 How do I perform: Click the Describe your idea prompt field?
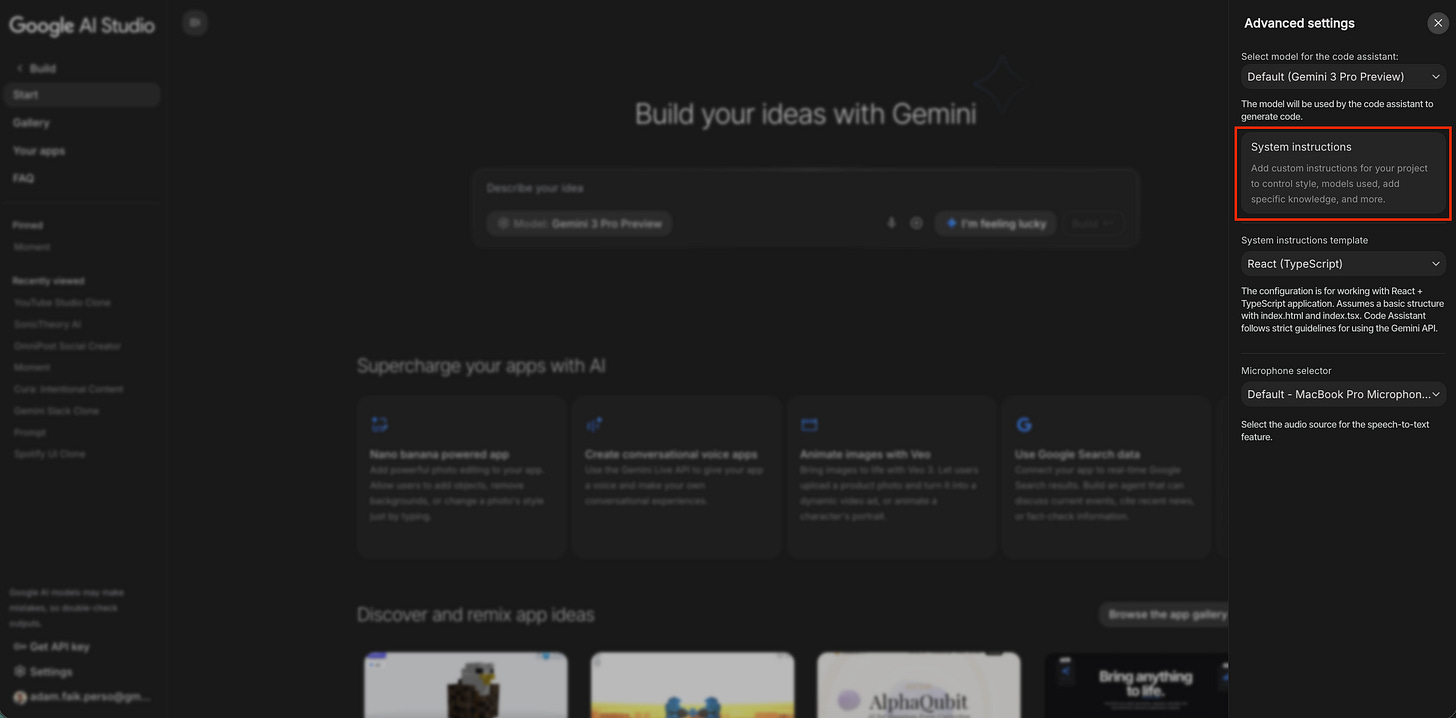click(x=805, y=188)
